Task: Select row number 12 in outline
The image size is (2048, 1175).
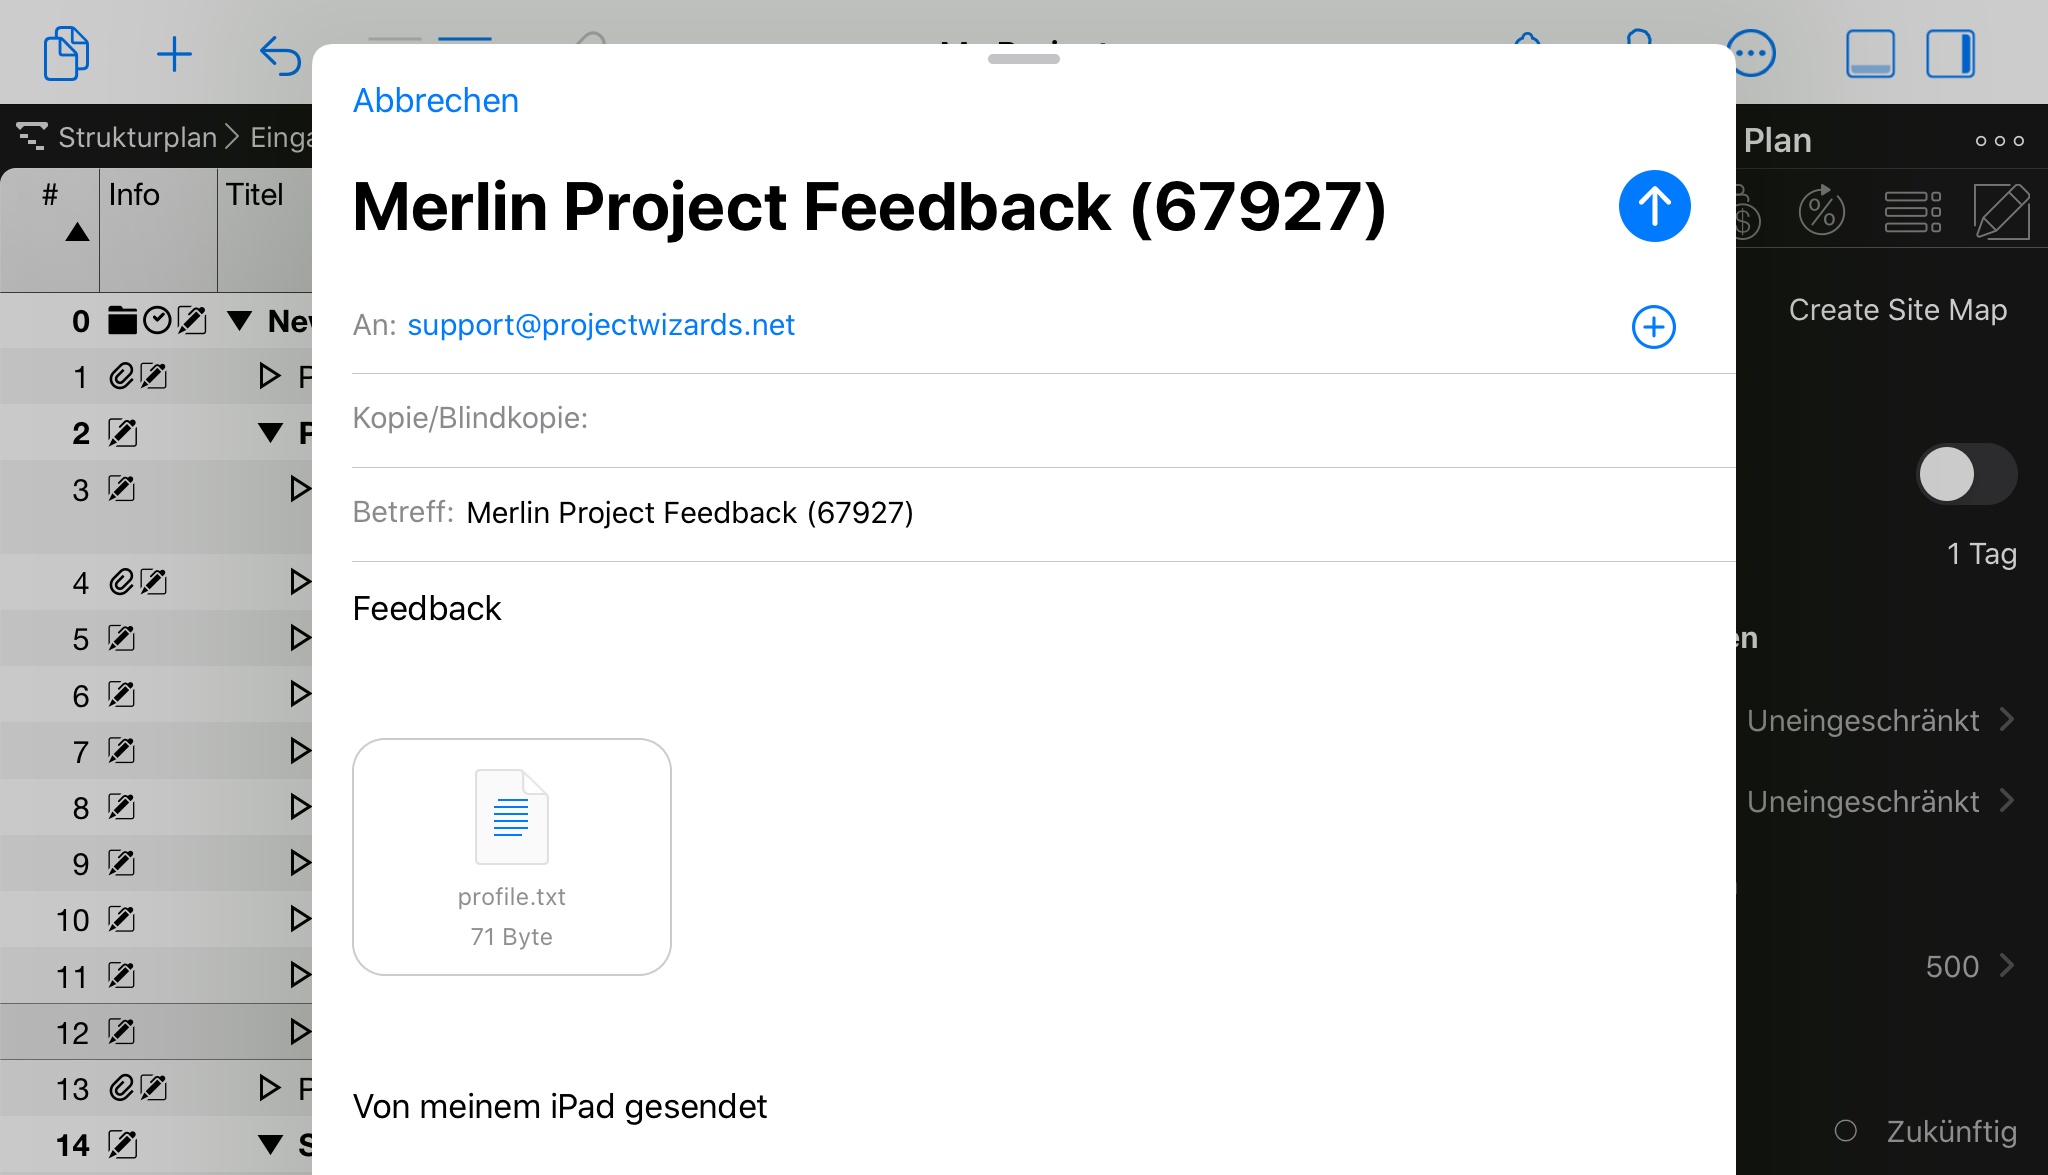Action: coord(72,1032)
